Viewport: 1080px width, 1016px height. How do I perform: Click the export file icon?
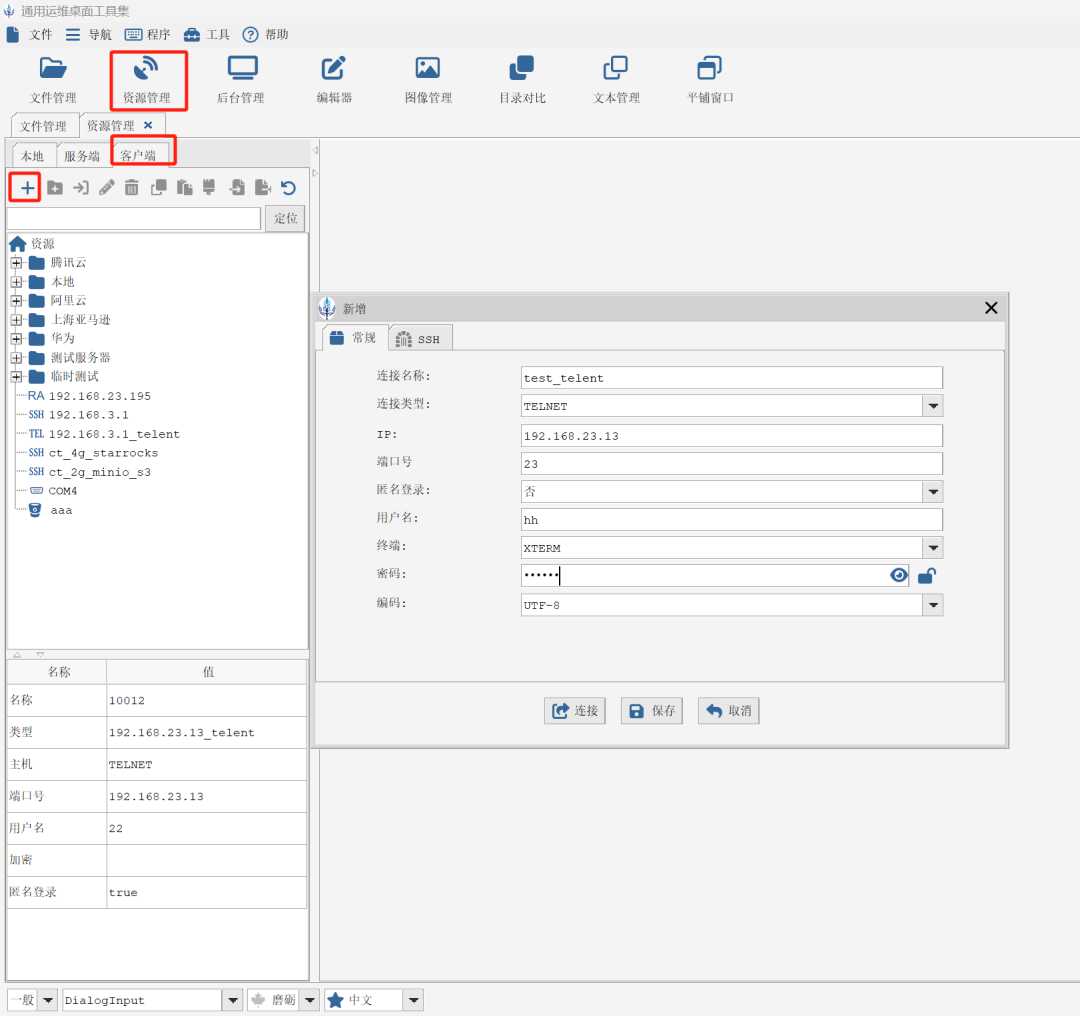pos(262,187)
